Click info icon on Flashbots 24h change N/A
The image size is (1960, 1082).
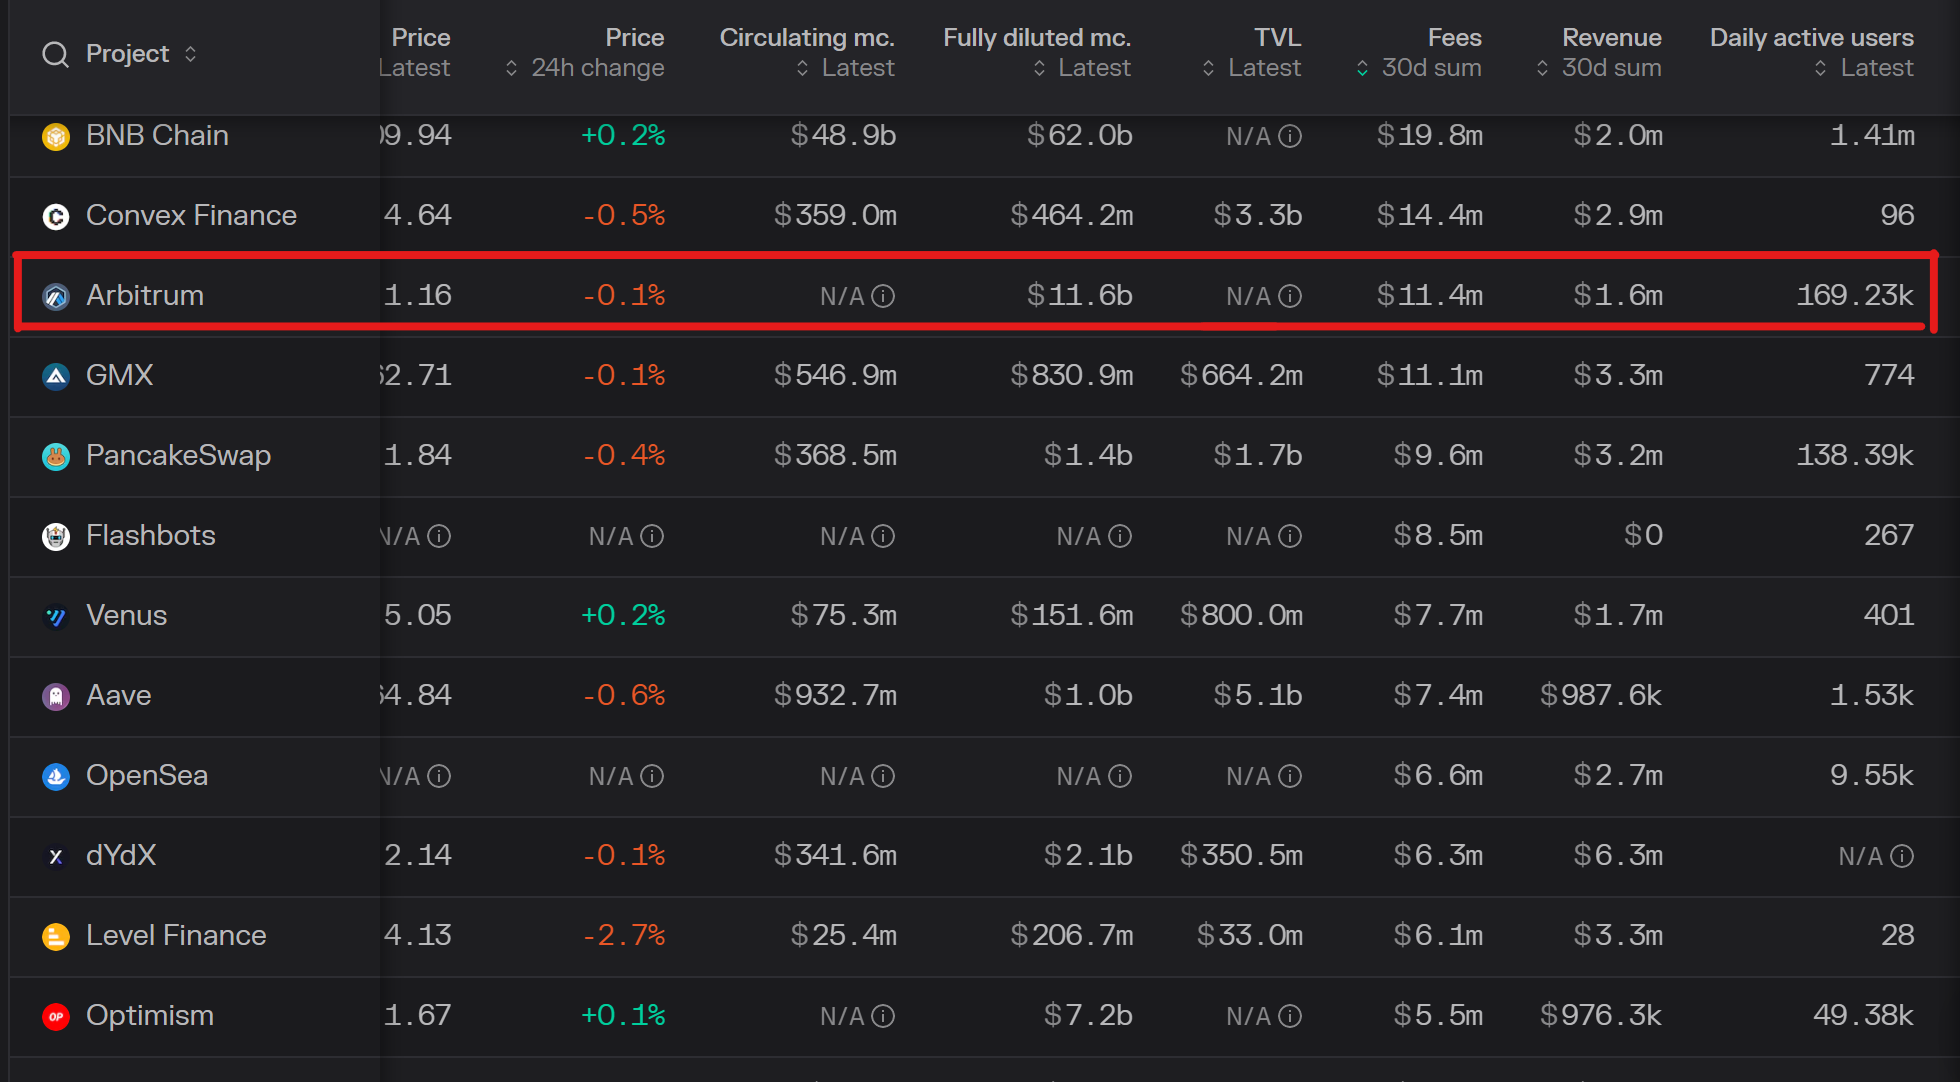click(652, 536)
